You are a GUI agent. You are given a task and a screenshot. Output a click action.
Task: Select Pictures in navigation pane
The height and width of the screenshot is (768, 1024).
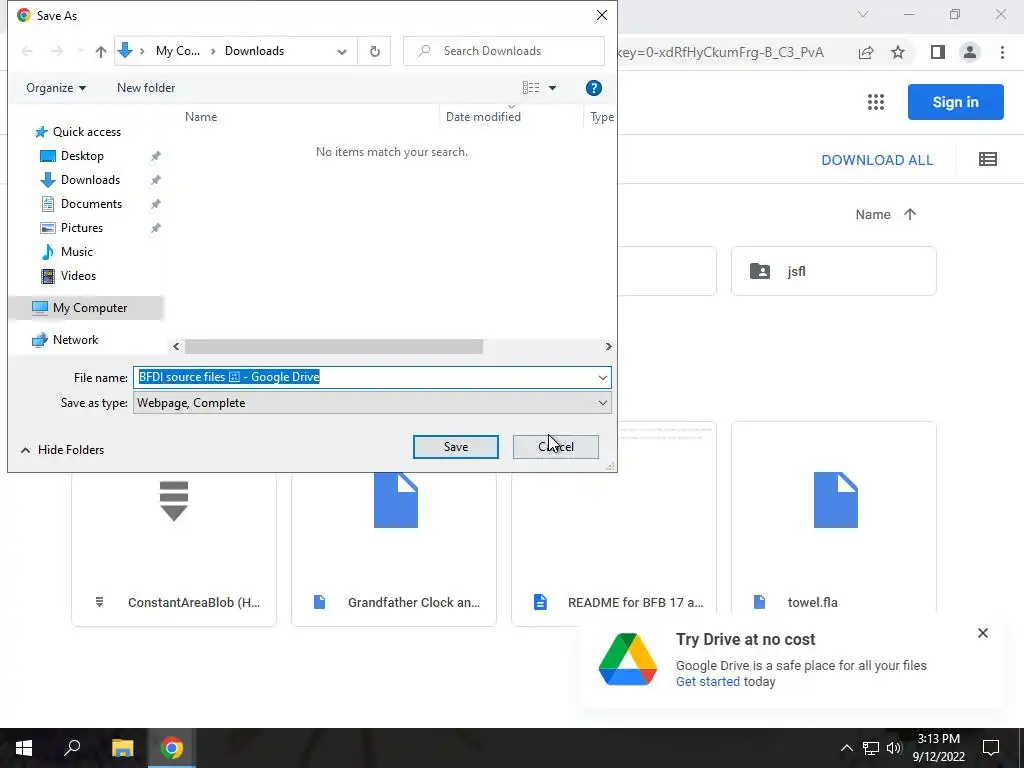click(x=82, y=228)
